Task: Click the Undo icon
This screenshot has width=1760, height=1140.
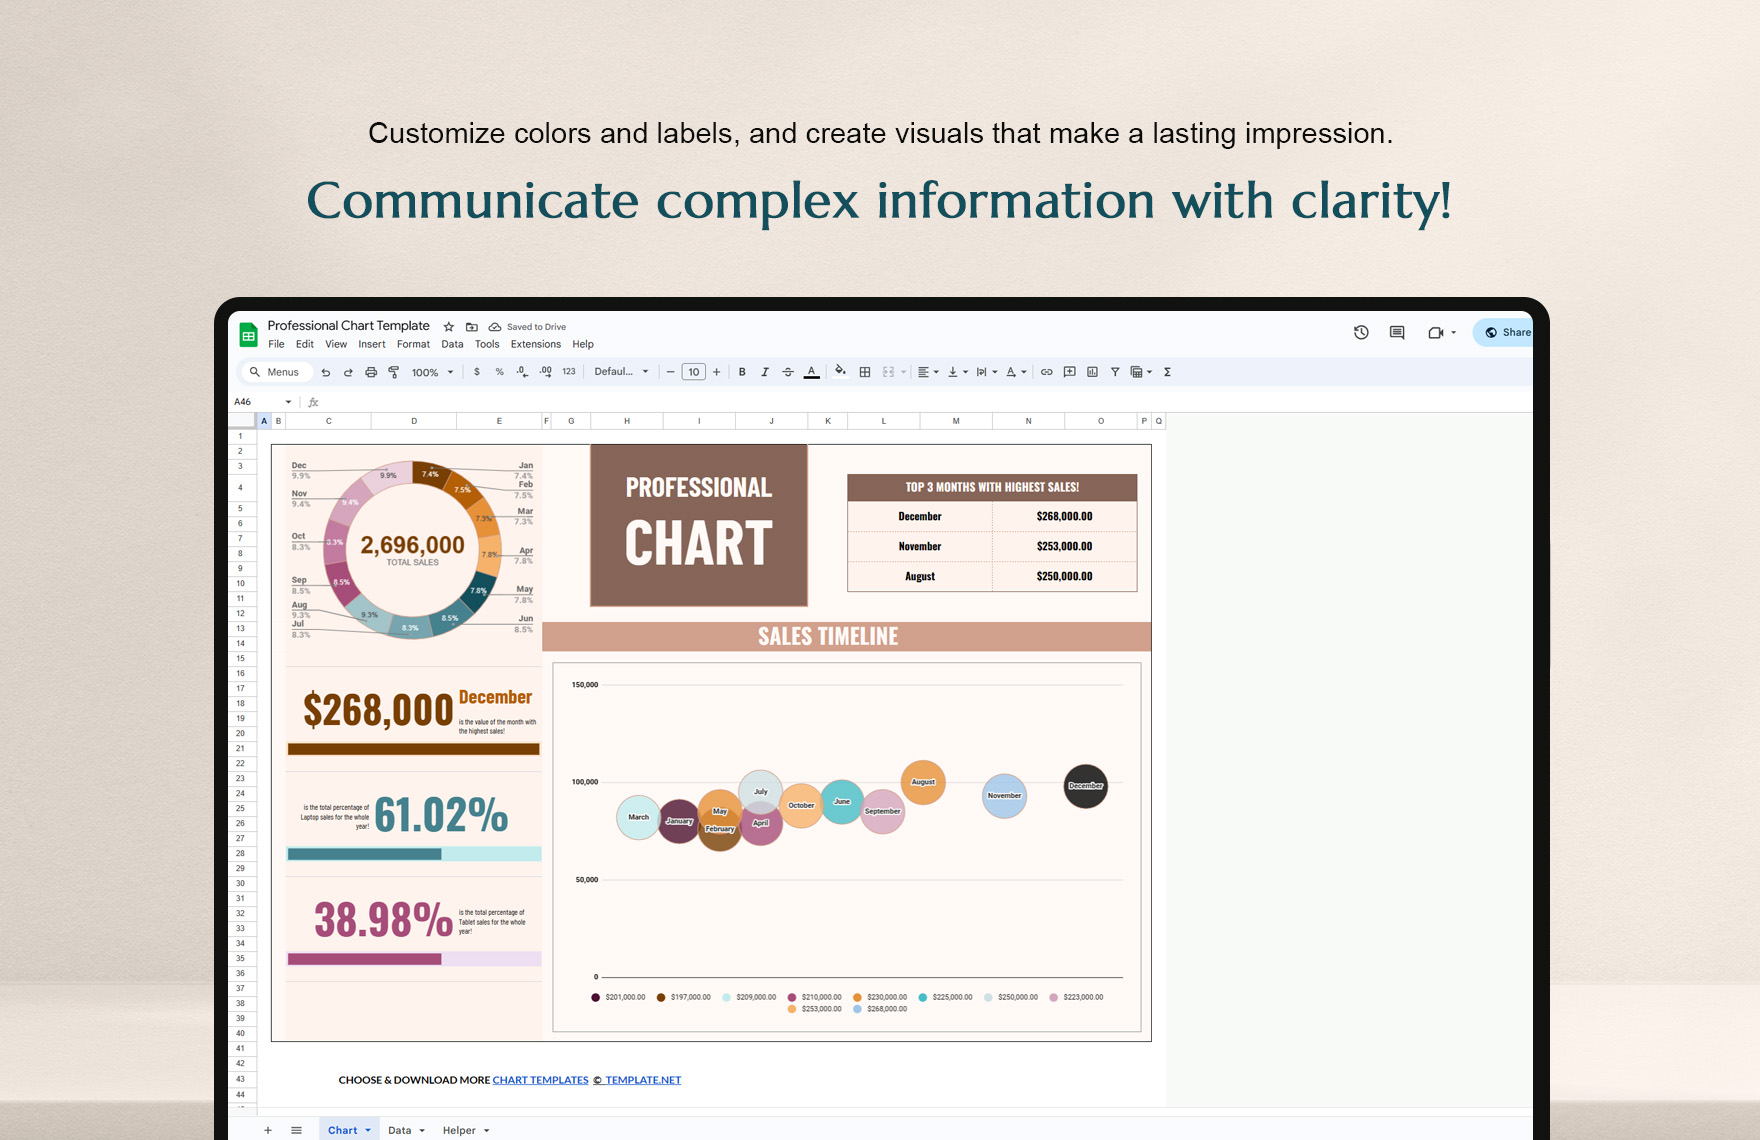Action: 325,371
